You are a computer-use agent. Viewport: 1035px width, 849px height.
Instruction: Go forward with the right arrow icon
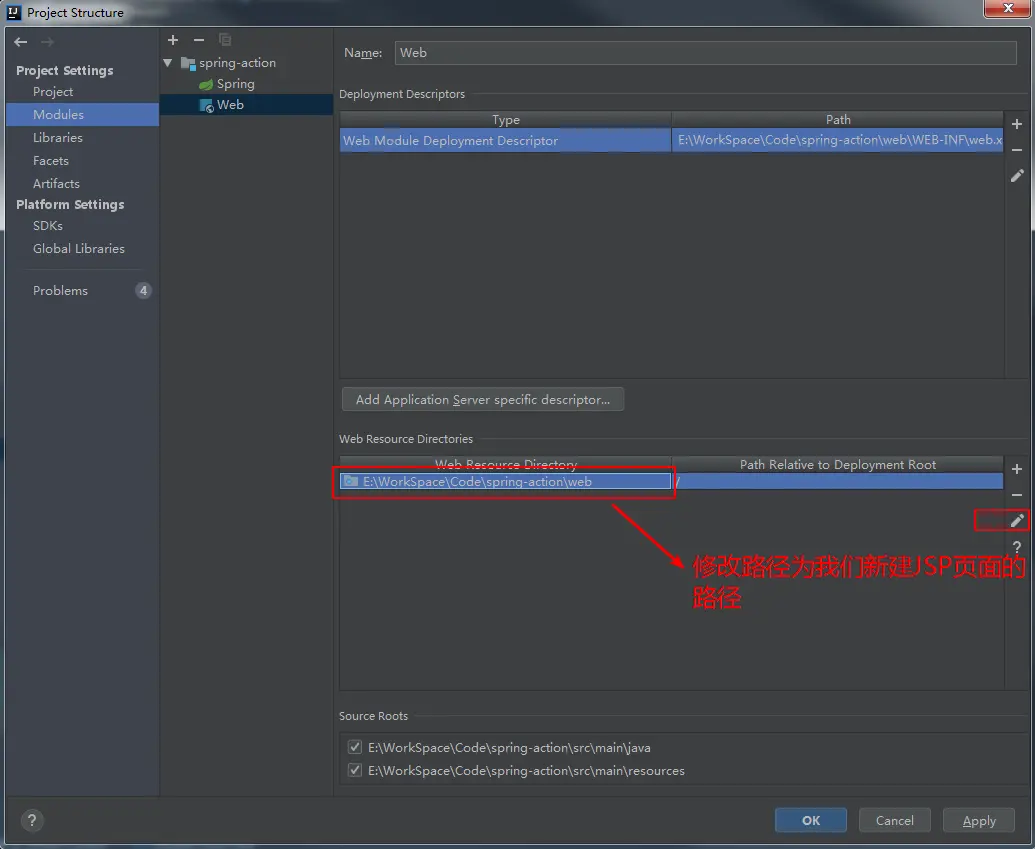pyautogui.click(x=47, y=42)
